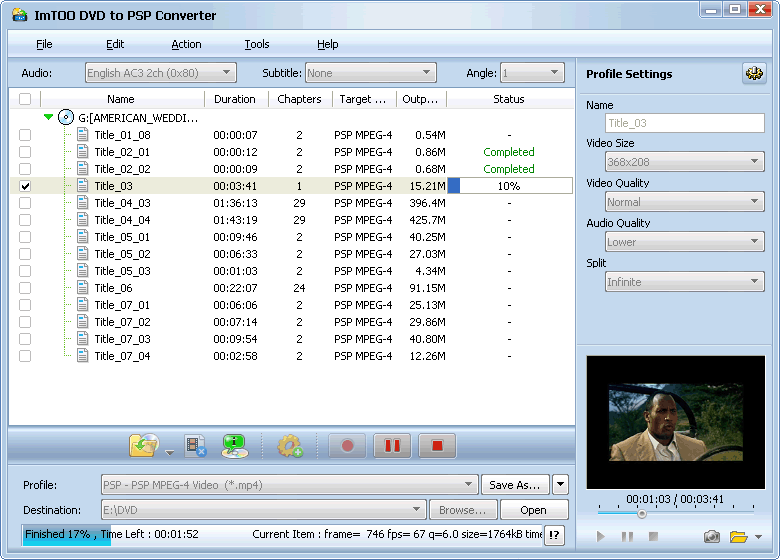Click the Open destination button
This screenshot has width=780, height=560.
tap(534, 510)
